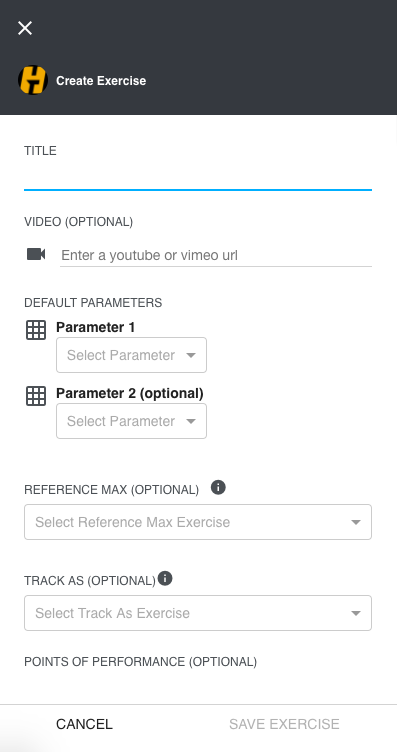Click the arrow in the Track As dropdown
Screen dimensions: 397x752
(x=356, y=613)
